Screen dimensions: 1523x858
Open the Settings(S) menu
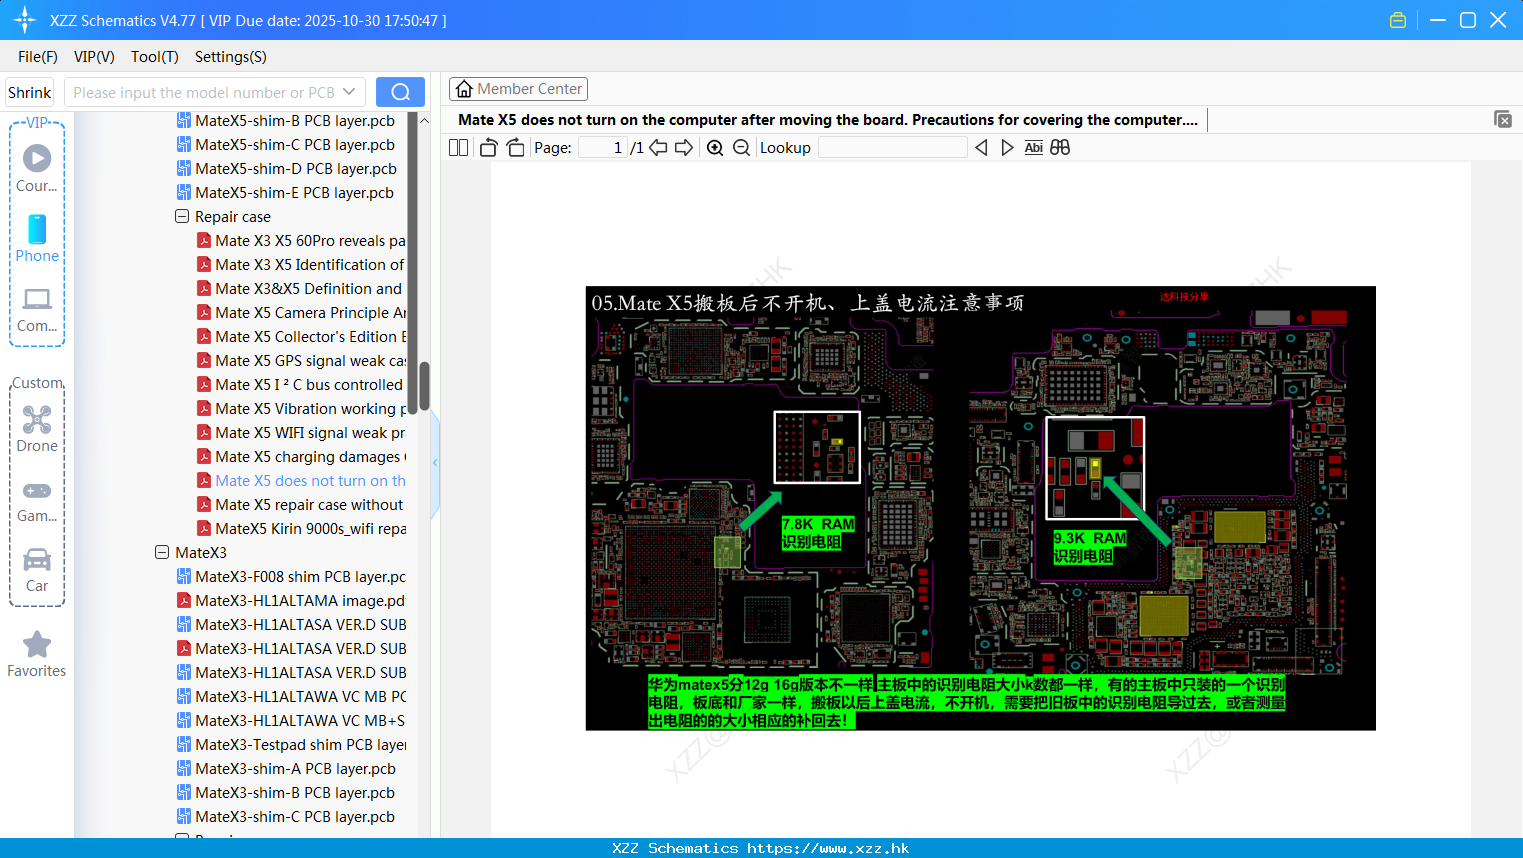[230, 57]
